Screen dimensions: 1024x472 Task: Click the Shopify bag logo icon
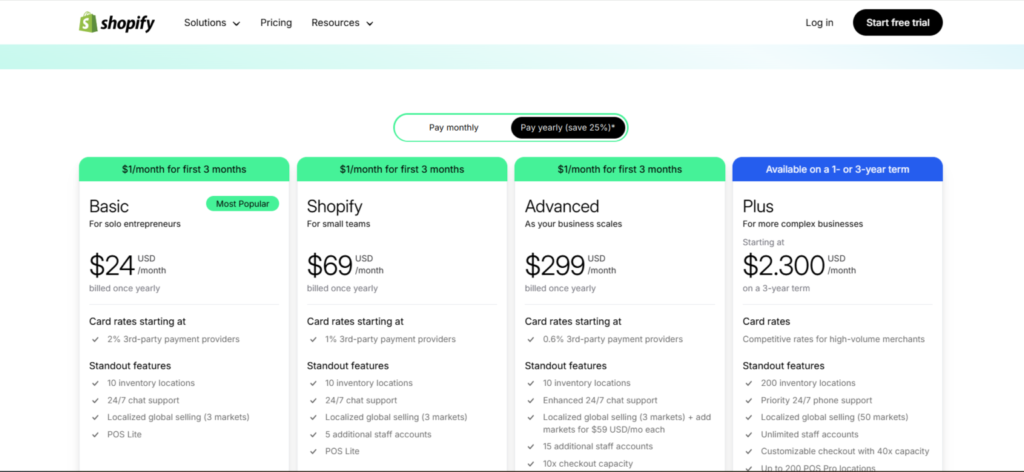(x=88, y=22)
